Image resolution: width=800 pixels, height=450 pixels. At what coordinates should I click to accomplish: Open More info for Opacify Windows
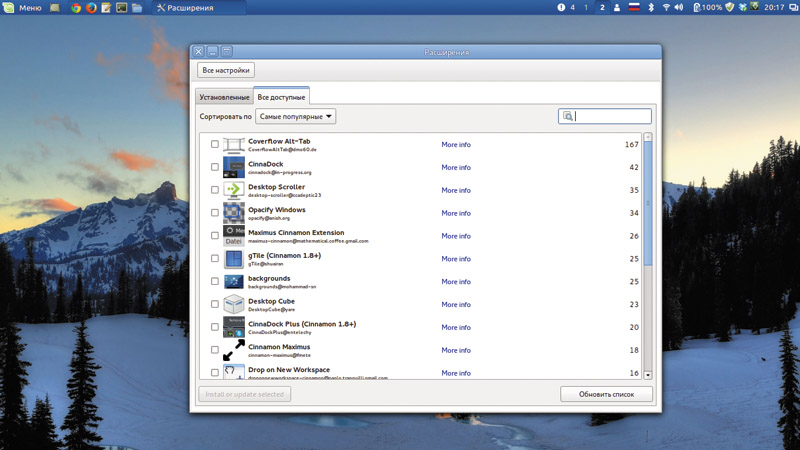(x=456, y=213)
